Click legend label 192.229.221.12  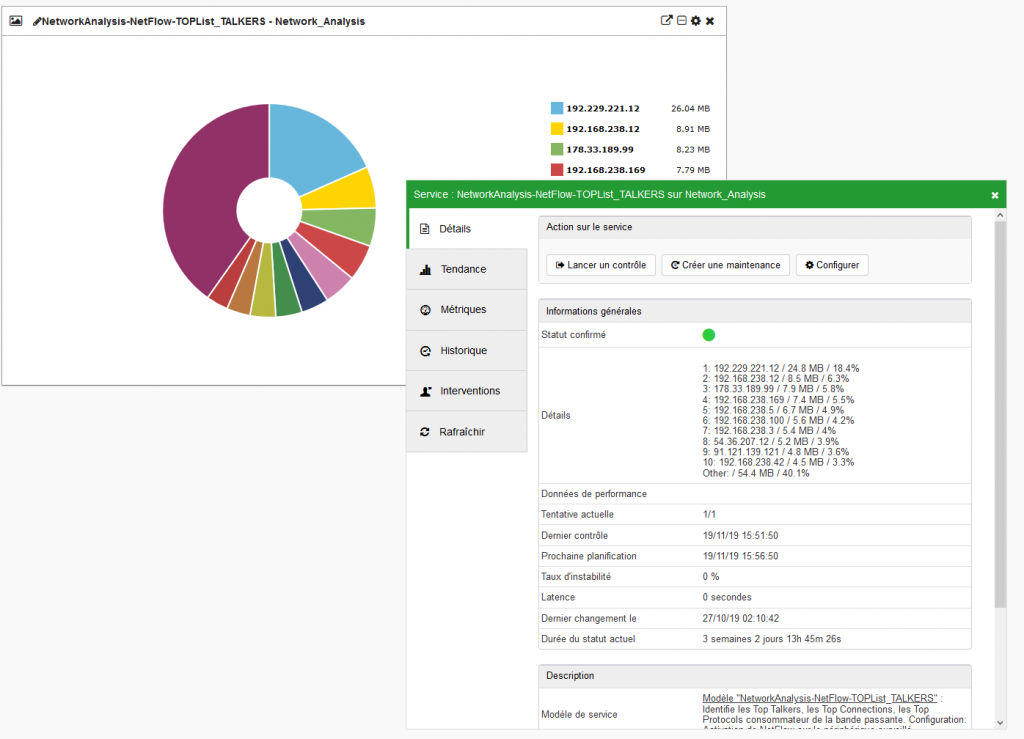click(x=603, y=108)
